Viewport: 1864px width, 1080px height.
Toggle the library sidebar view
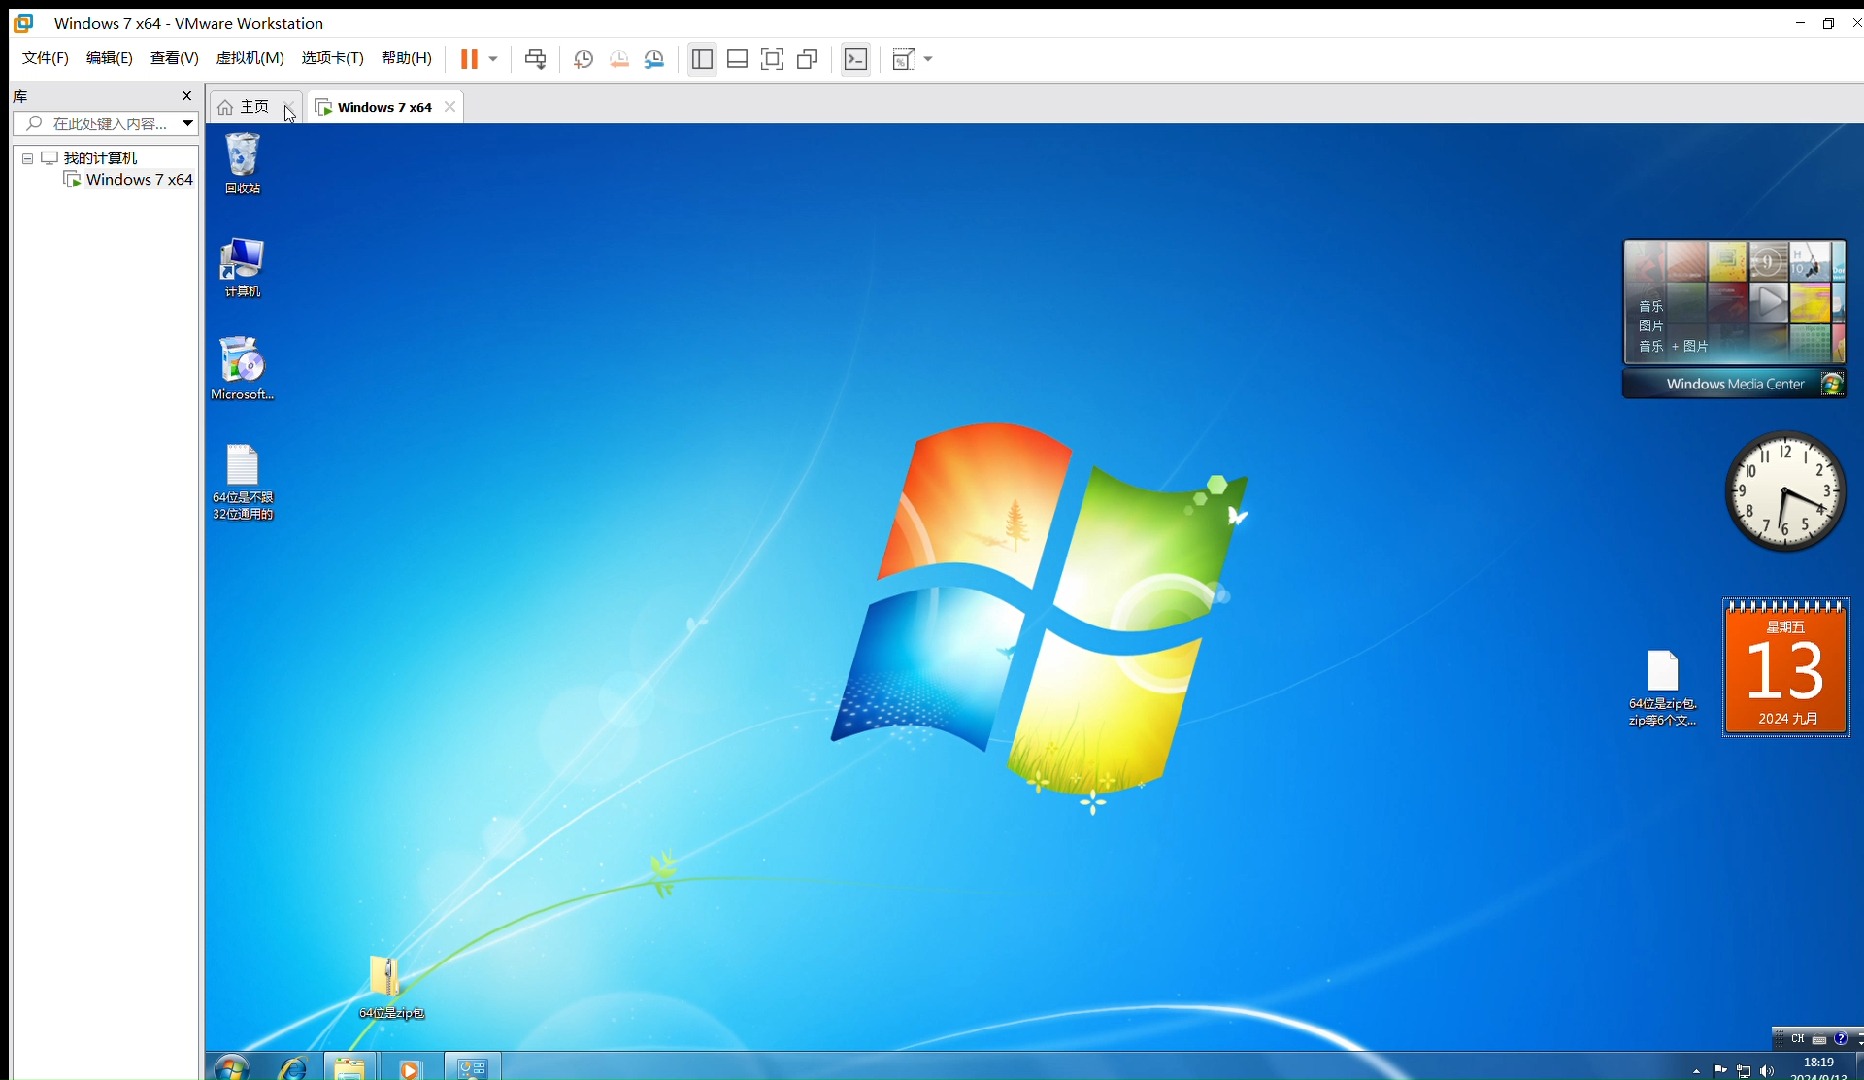coord(702,59)
